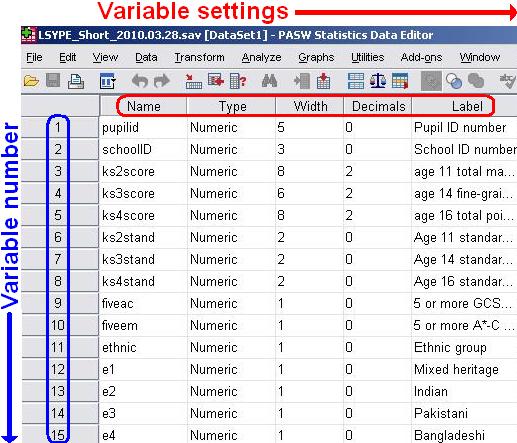Click the Undo arrow icon
The height and width of the screenshot is (443, 517).
point(139,81)
